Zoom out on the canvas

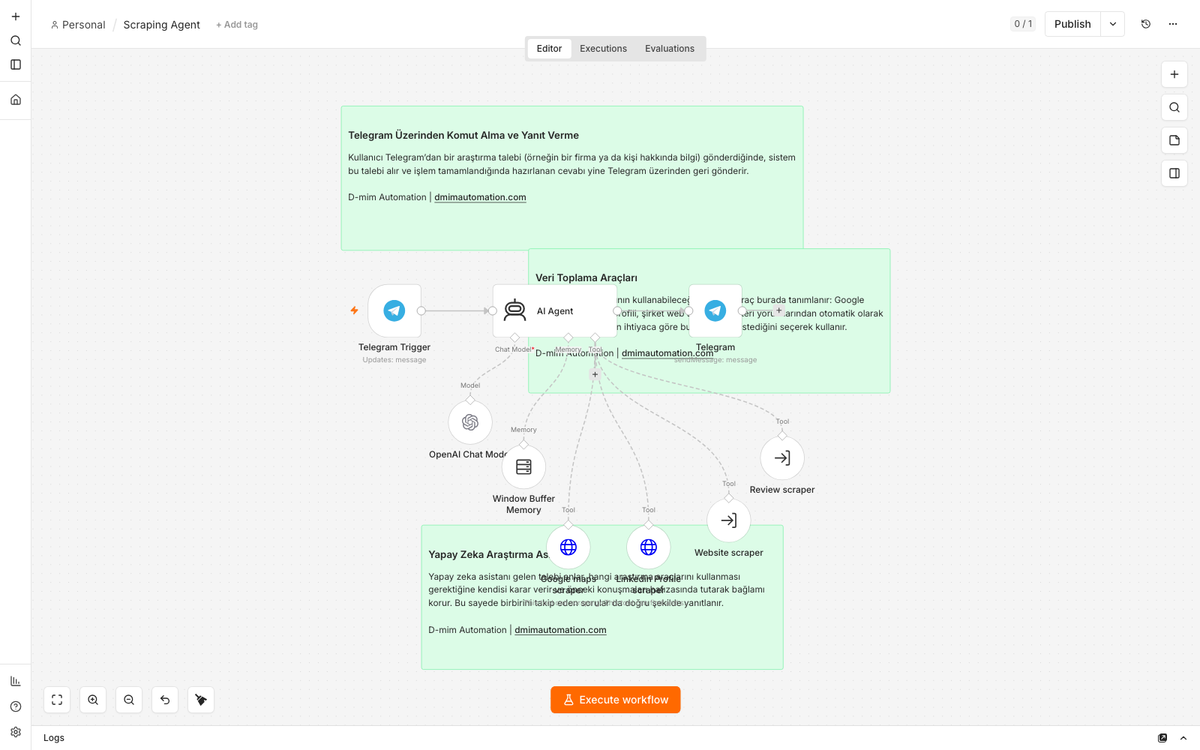click(x=129, y=700)
